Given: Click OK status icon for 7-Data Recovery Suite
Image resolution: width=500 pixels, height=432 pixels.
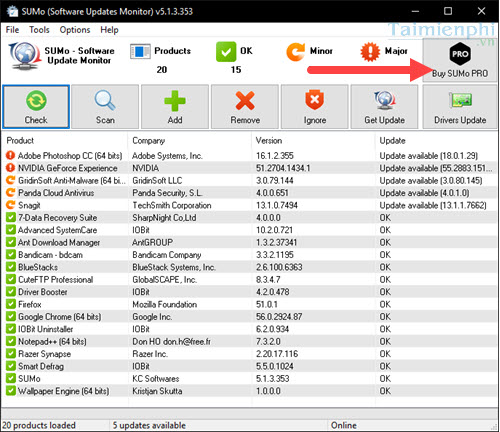Looking at the screenshot, I should point(11,218).
